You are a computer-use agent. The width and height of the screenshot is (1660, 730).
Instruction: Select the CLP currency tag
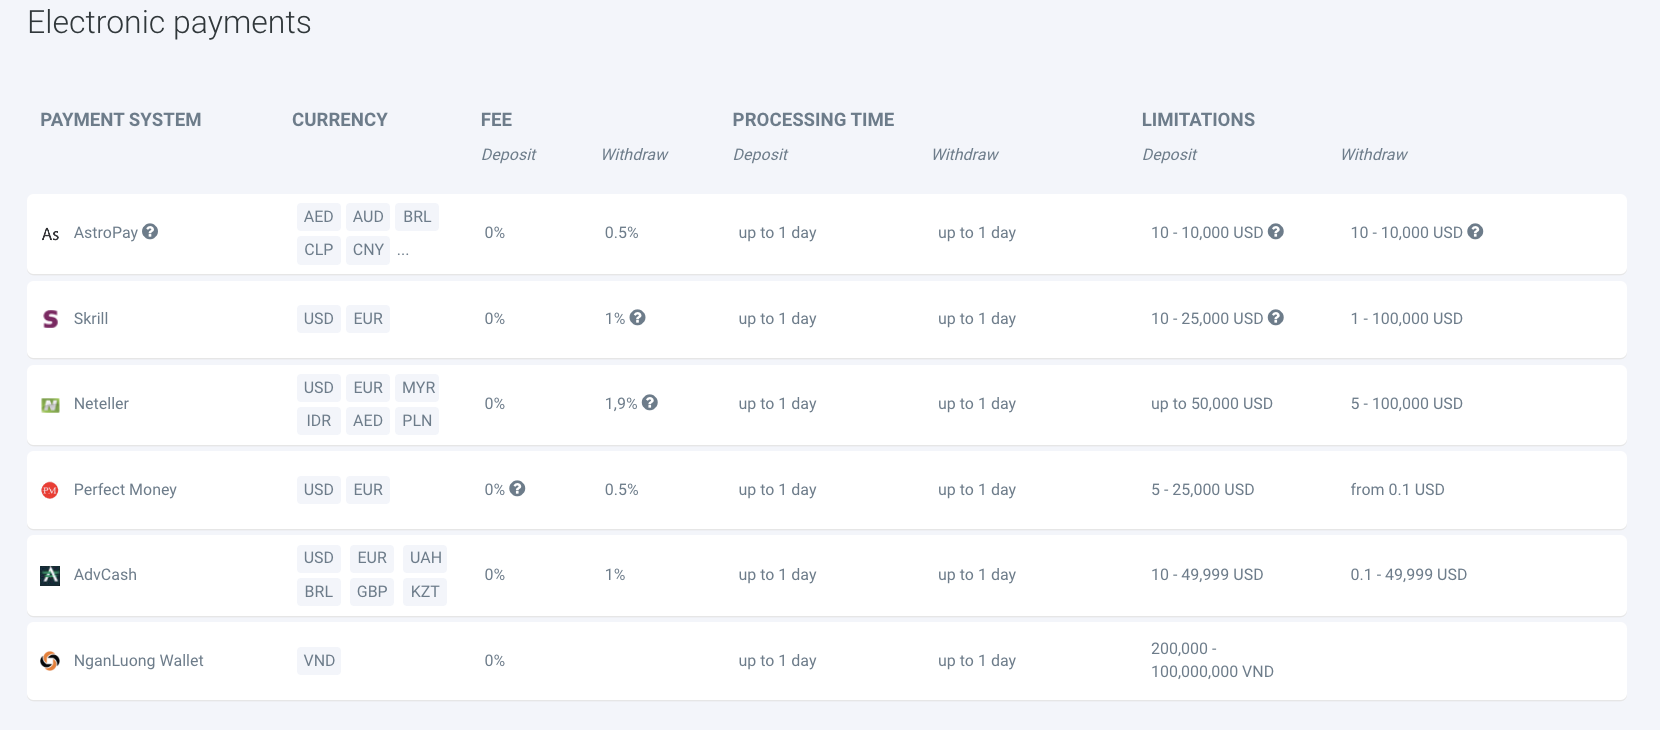[x=319, y=250]
